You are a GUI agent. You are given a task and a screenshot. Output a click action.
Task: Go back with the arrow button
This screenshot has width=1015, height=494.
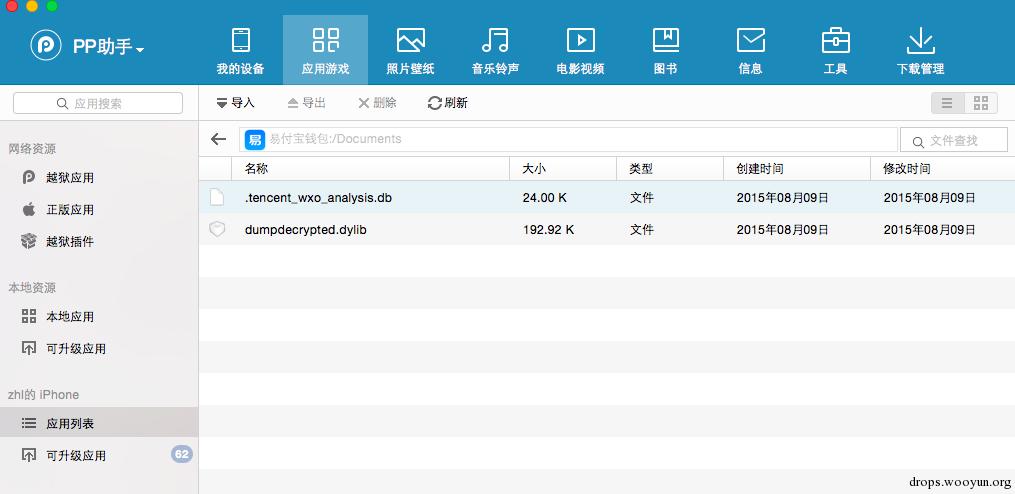click(x=219, y=139)
